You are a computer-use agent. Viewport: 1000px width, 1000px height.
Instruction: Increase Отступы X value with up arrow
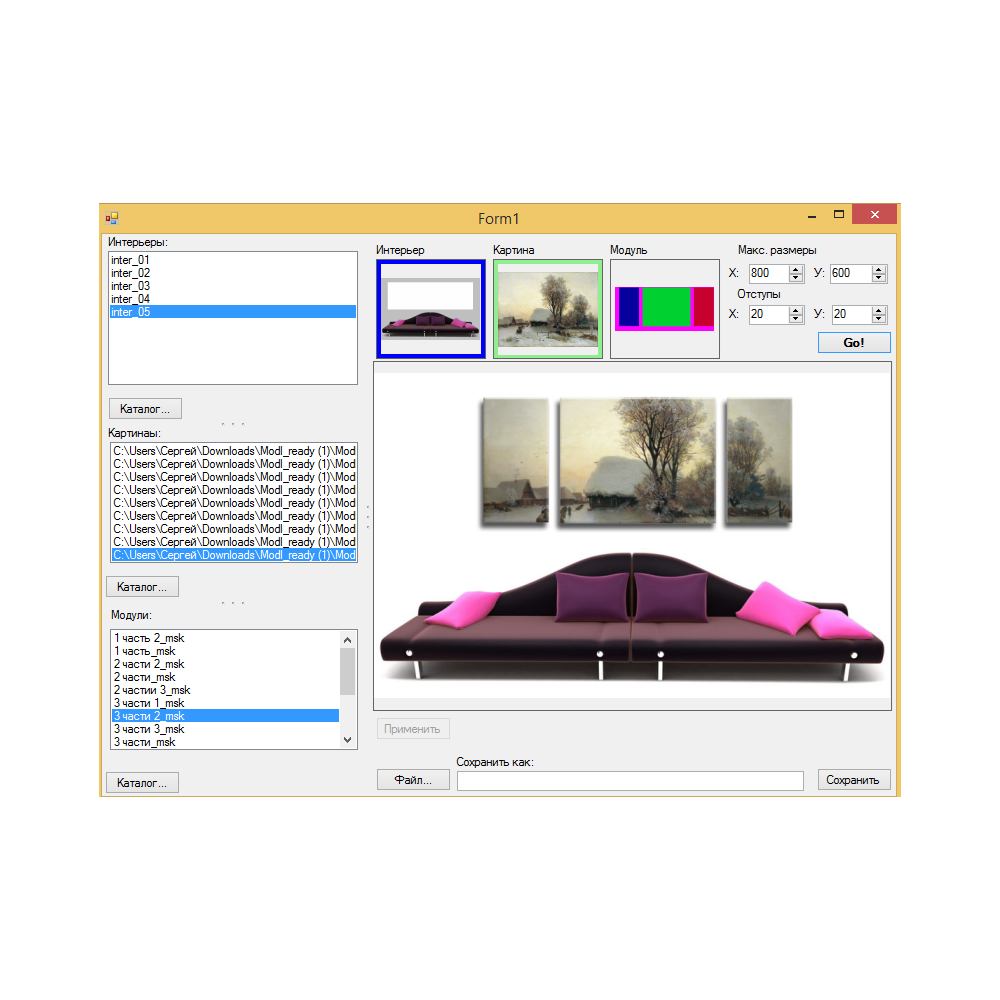click(796, 310)
